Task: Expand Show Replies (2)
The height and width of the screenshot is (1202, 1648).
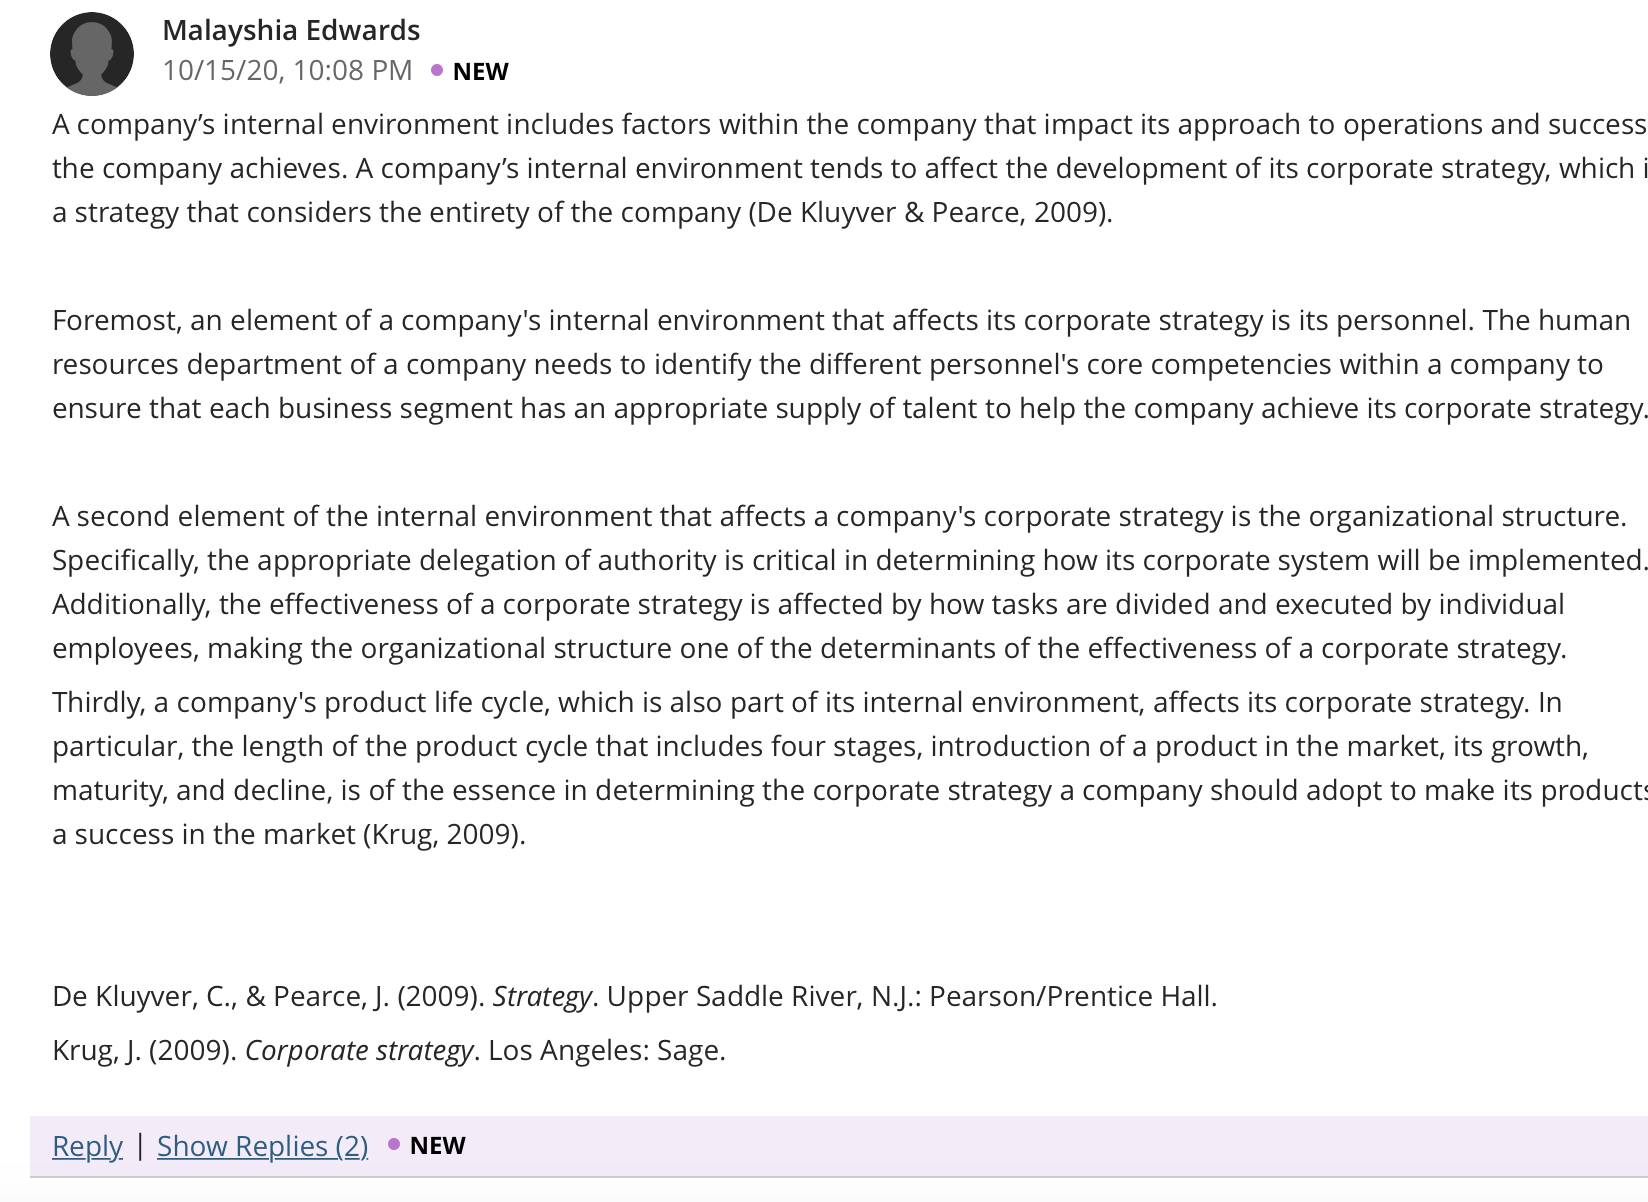Action: 263,1146
